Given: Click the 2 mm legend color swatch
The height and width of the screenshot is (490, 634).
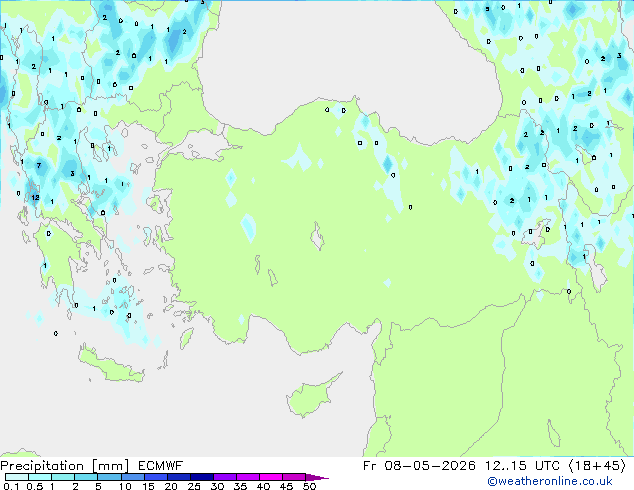Looking at the screenshot, I should [86, 477].
